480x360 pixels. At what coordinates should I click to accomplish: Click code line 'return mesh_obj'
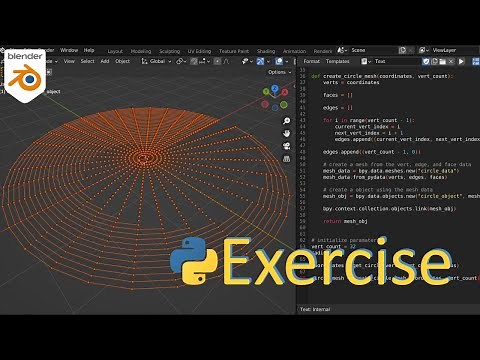click(x=345, y=221)
